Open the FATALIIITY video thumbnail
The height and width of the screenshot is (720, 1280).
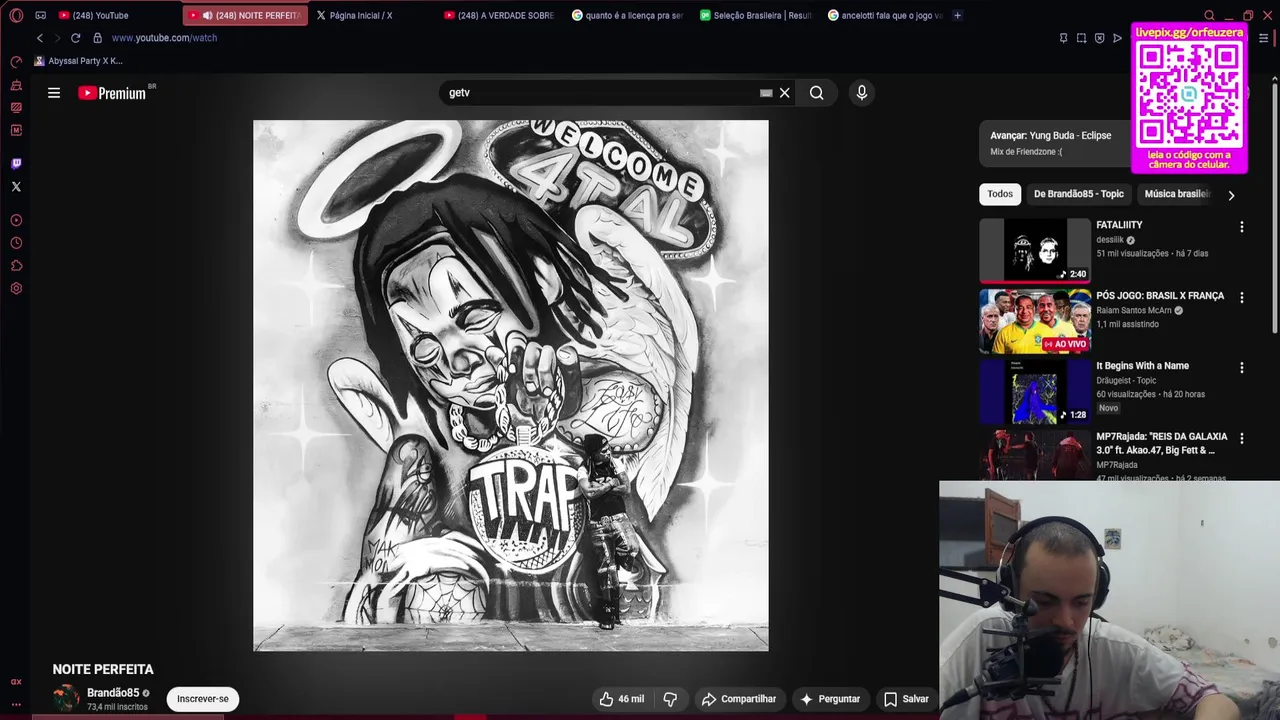[x=1035, y=250]
